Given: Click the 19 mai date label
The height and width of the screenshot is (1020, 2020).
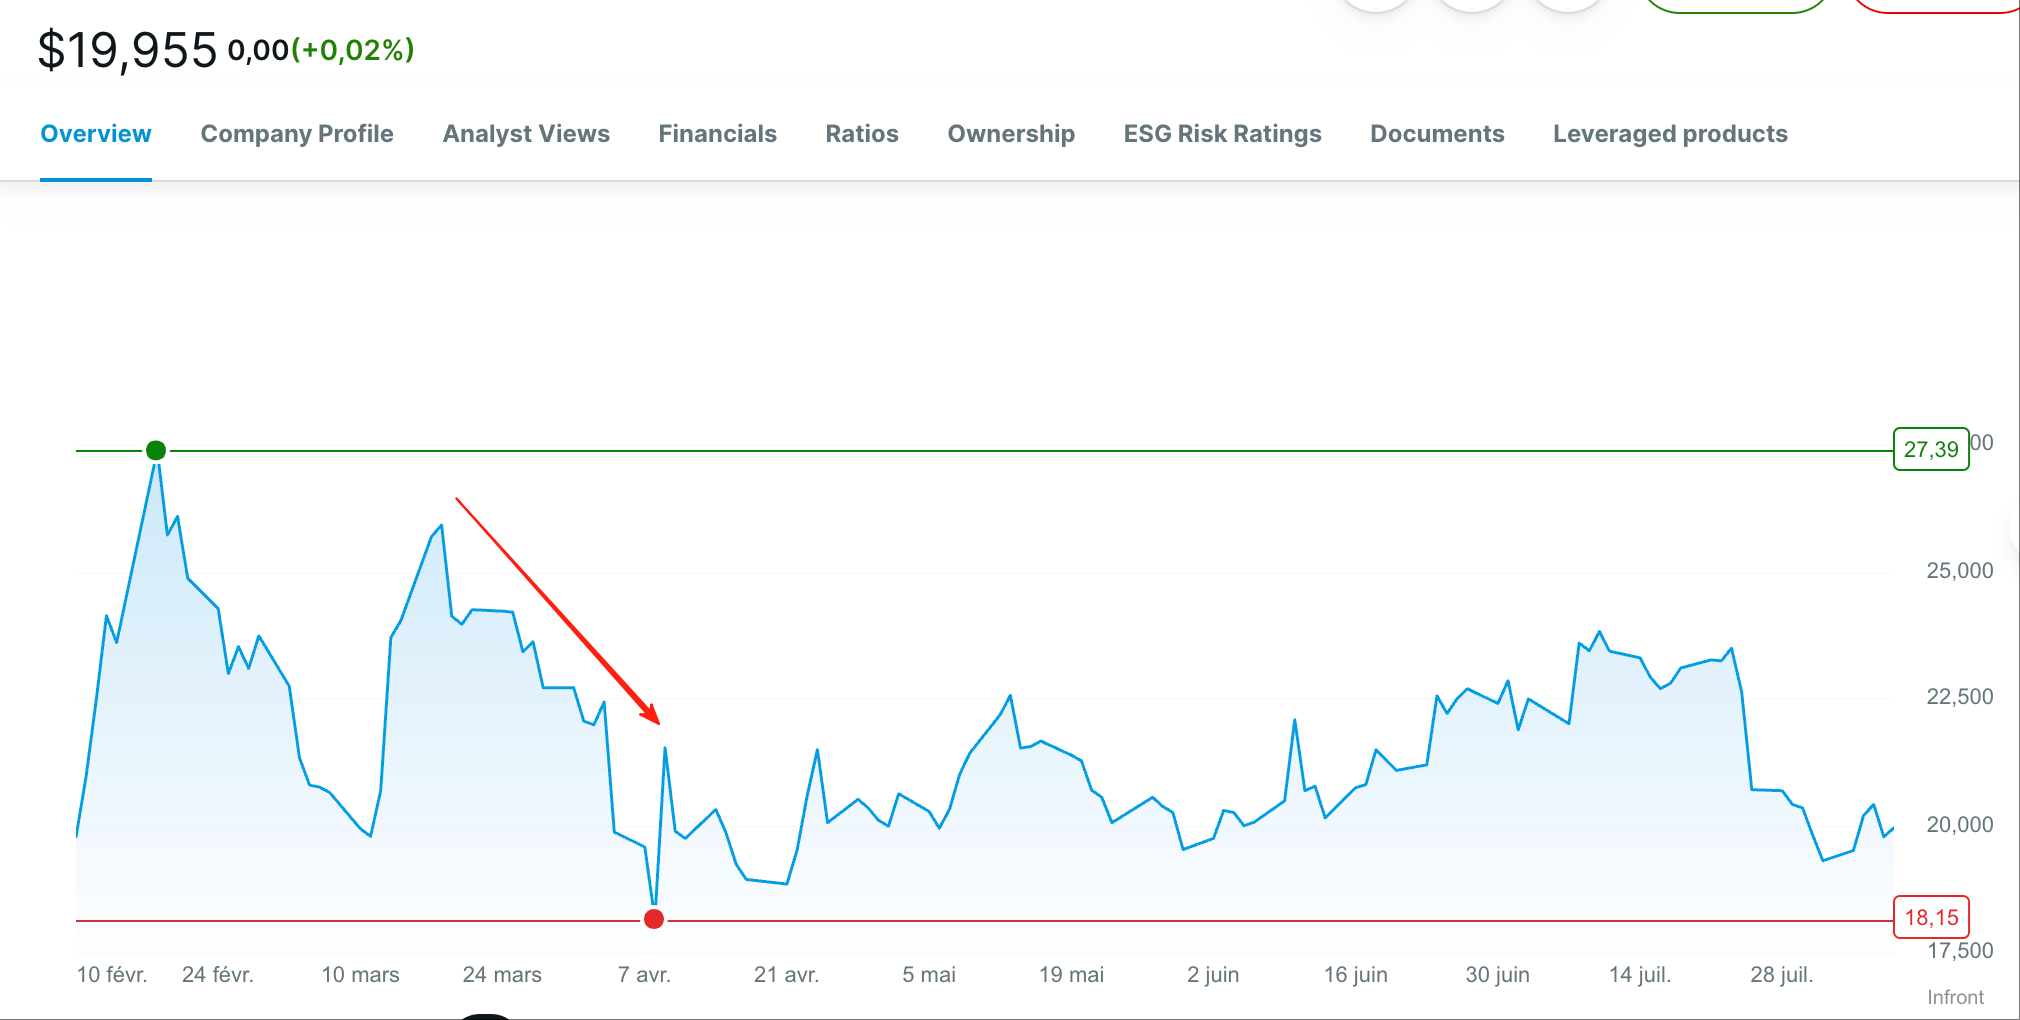Looking at the screenshot, I should [x=1071, y=974].
